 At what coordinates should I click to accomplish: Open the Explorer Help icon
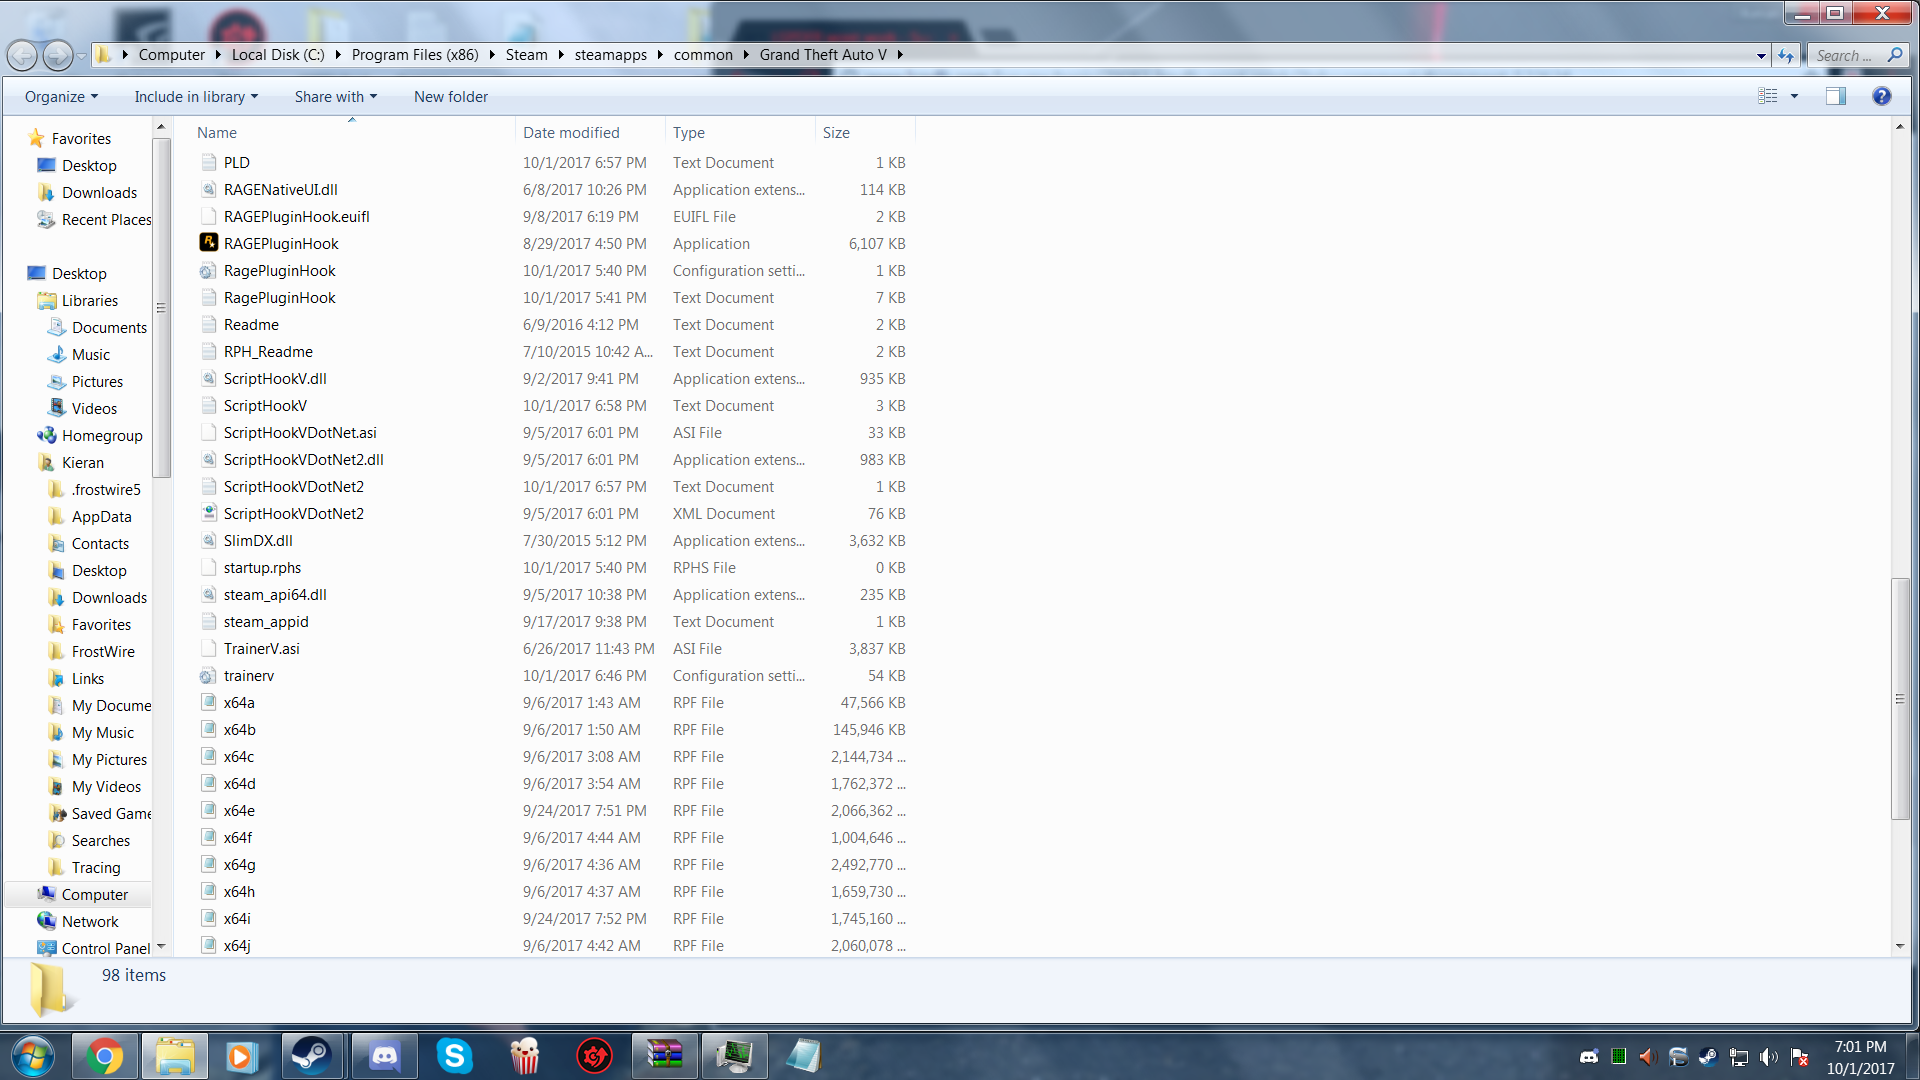pyautogui.click(x=1881, y=96)
